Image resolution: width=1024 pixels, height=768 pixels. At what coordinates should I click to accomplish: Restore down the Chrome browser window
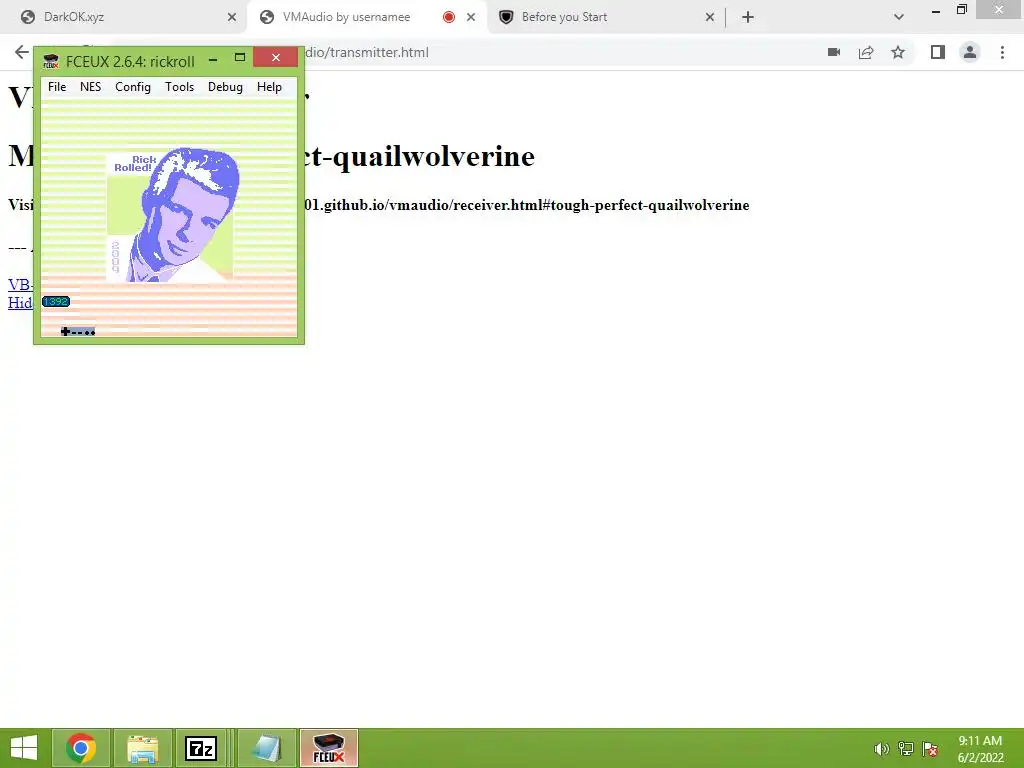click(961, 10)
